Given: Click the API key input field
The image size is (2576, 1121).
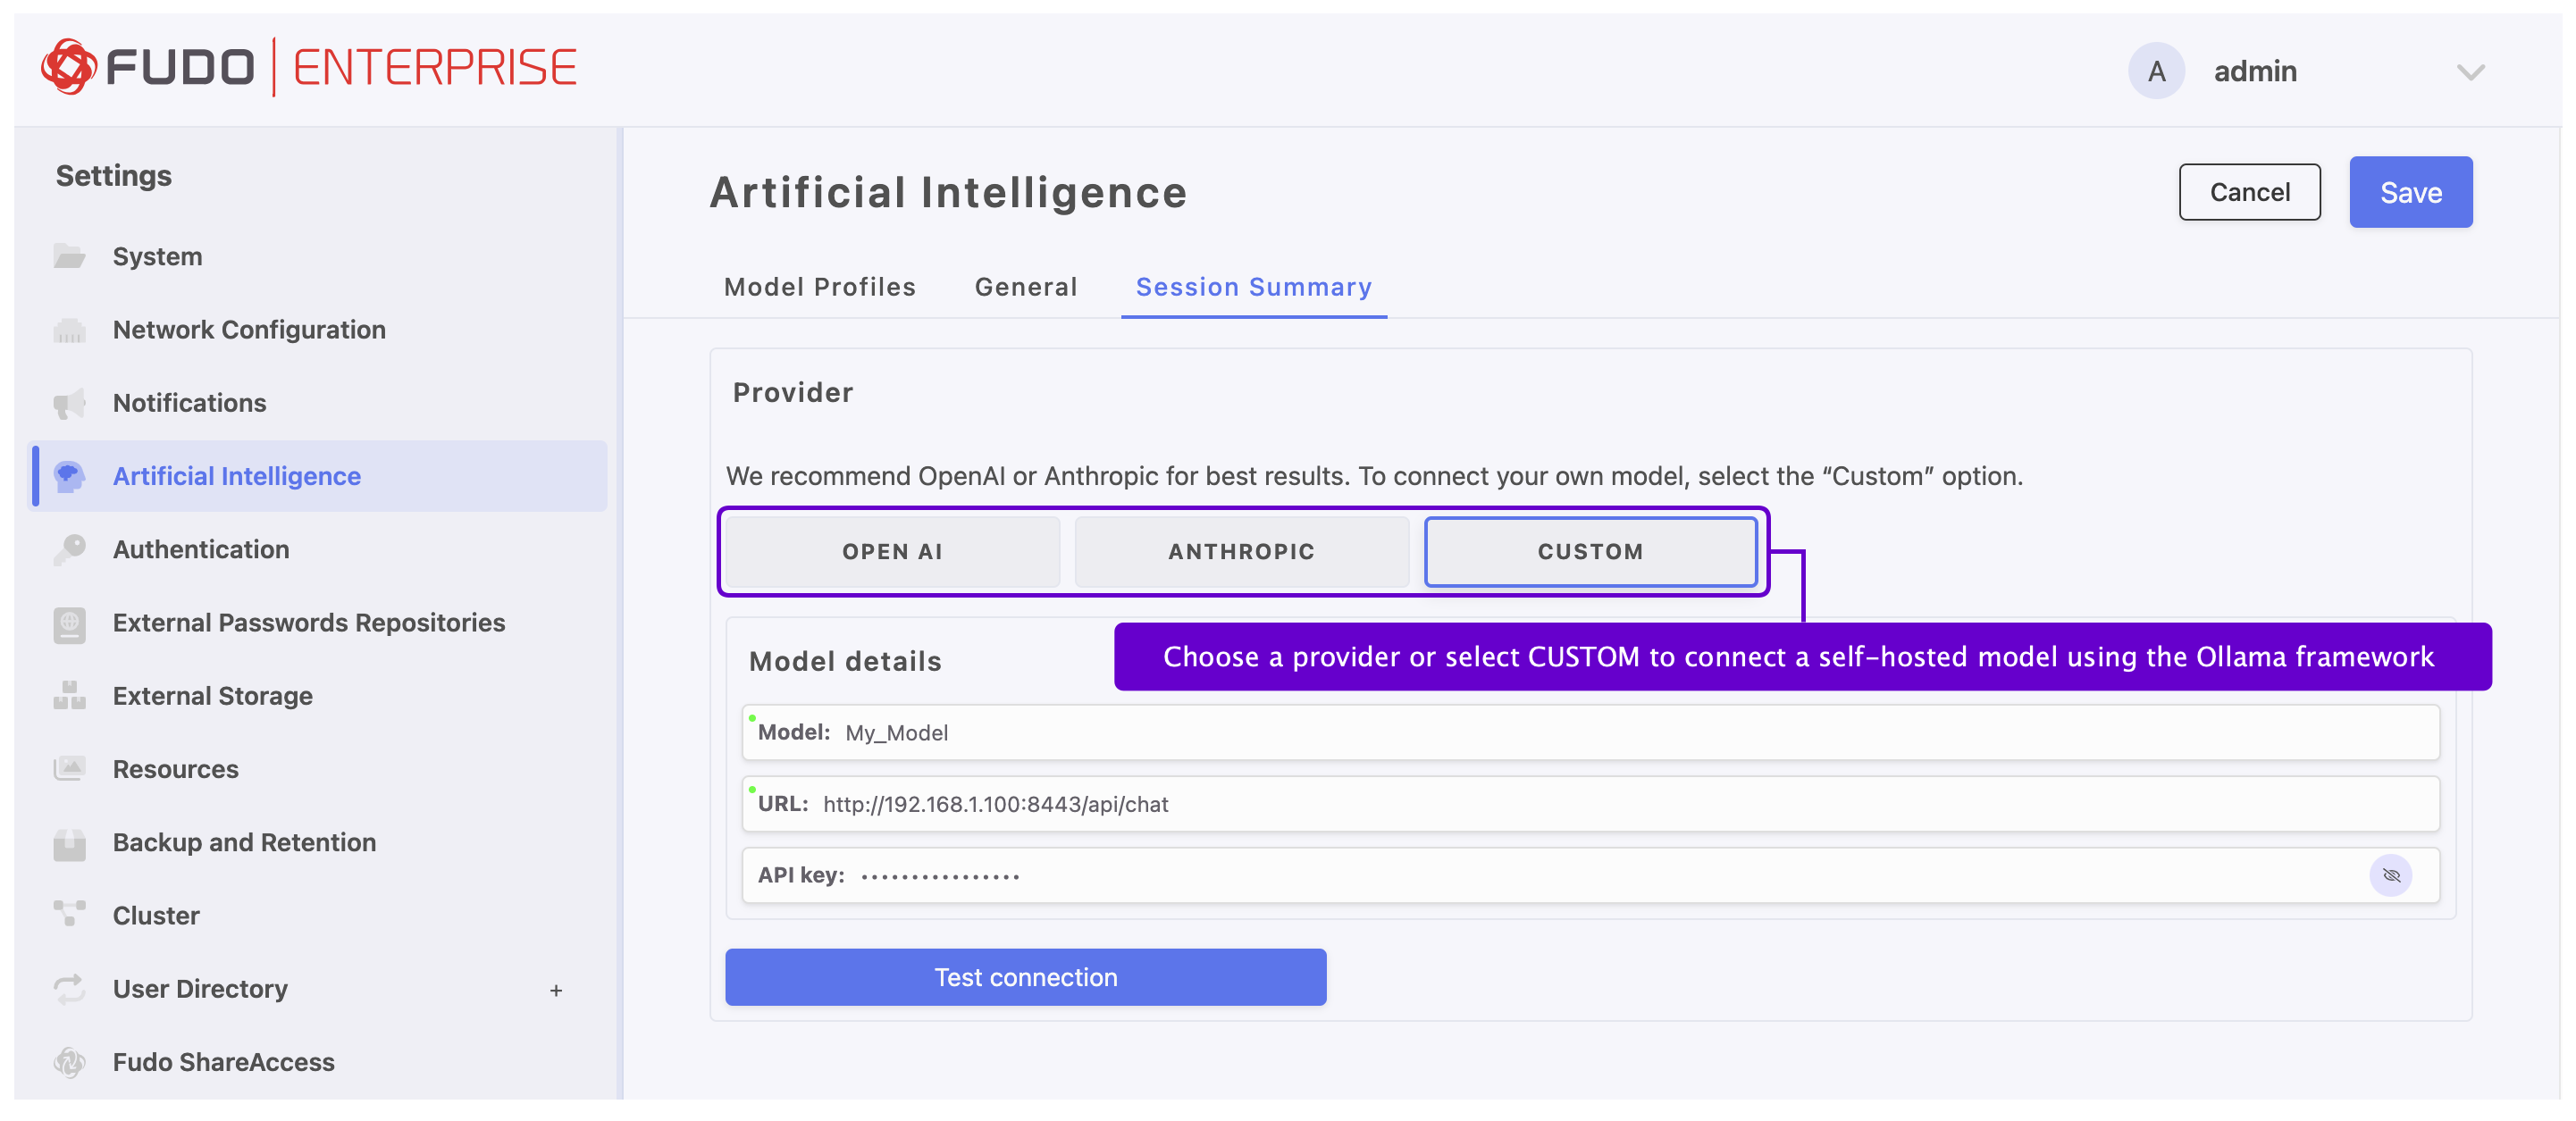Looking at the screenshot, I should pos(1590,876).
